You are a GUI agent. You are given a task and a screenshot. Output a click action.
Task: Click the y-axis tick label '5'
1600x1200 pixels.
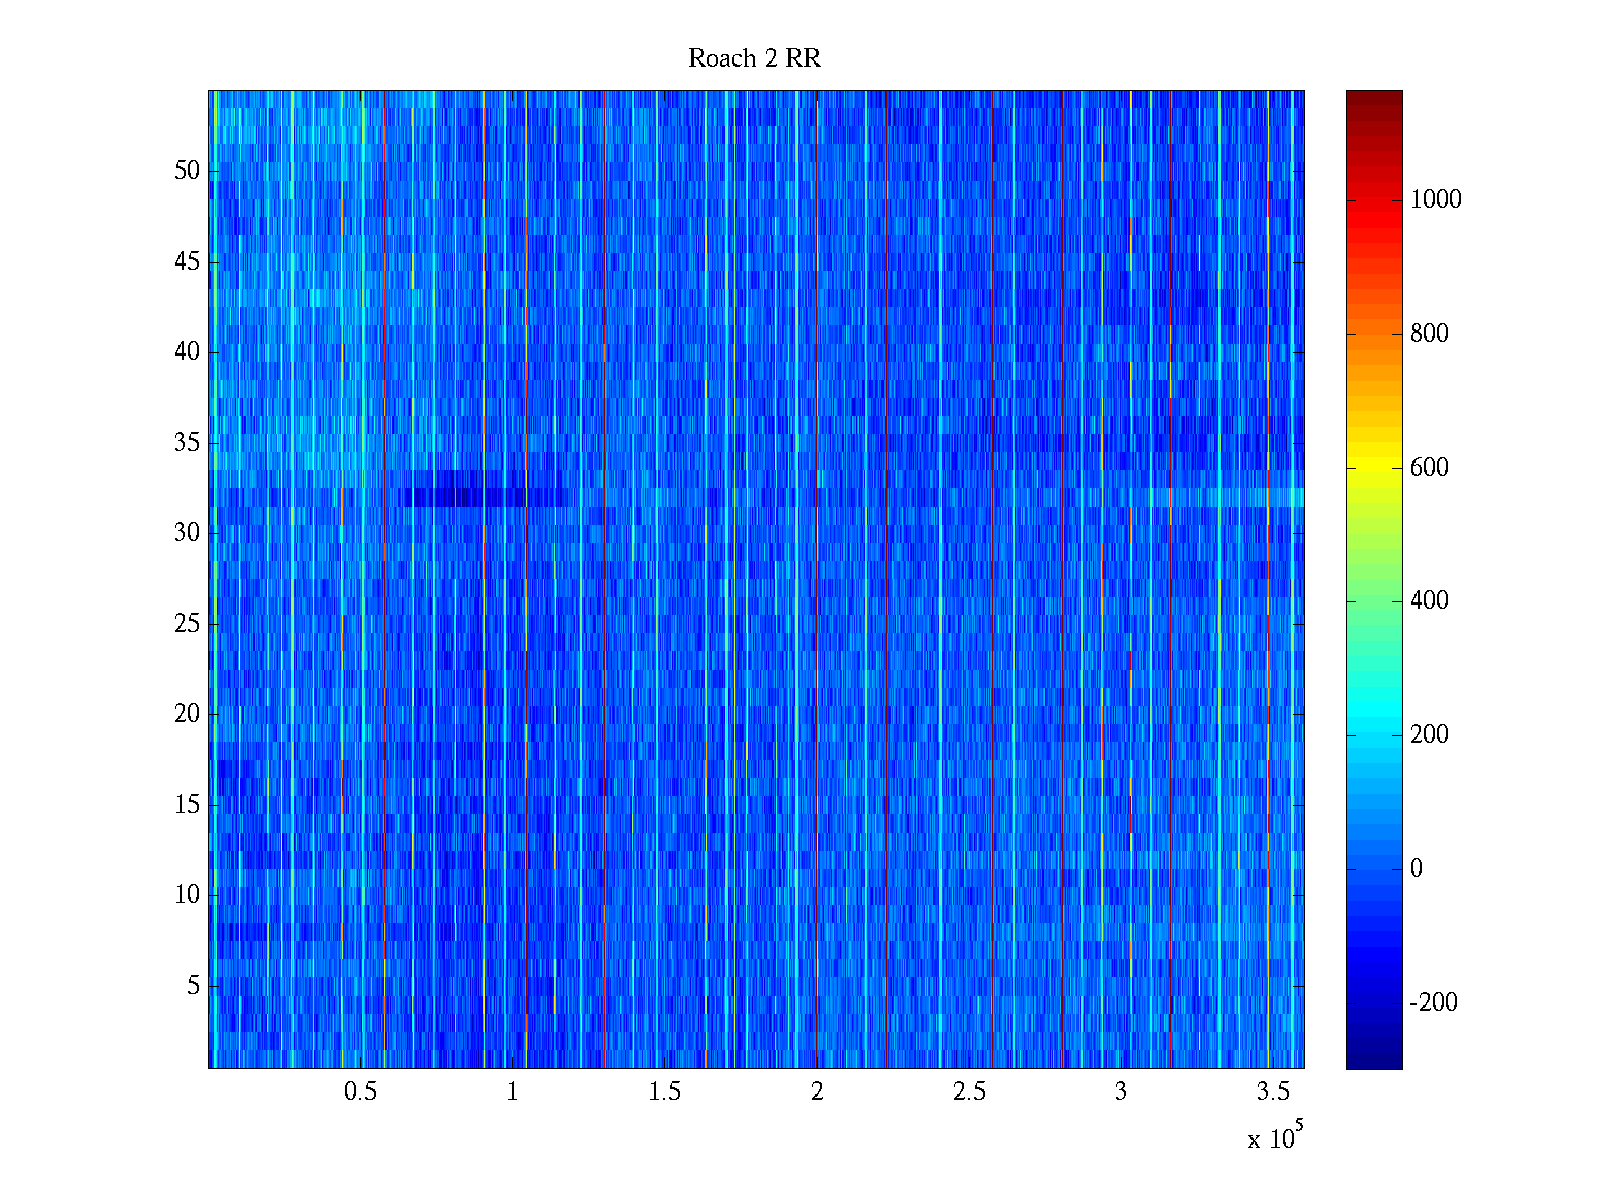(193, 986)
